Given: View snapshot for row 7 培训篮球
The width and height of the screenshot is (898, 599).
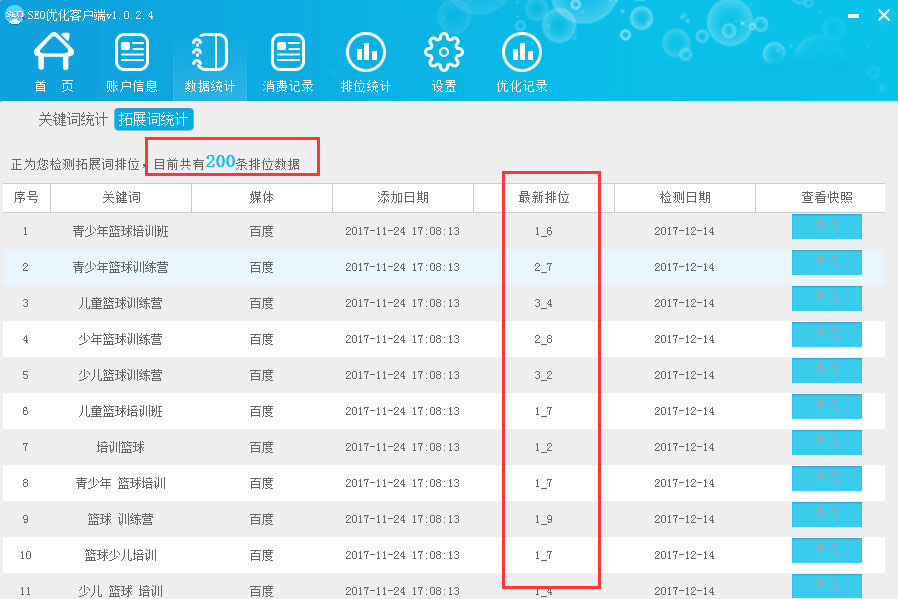Looking at the screenshot, I should click(826, 444).
